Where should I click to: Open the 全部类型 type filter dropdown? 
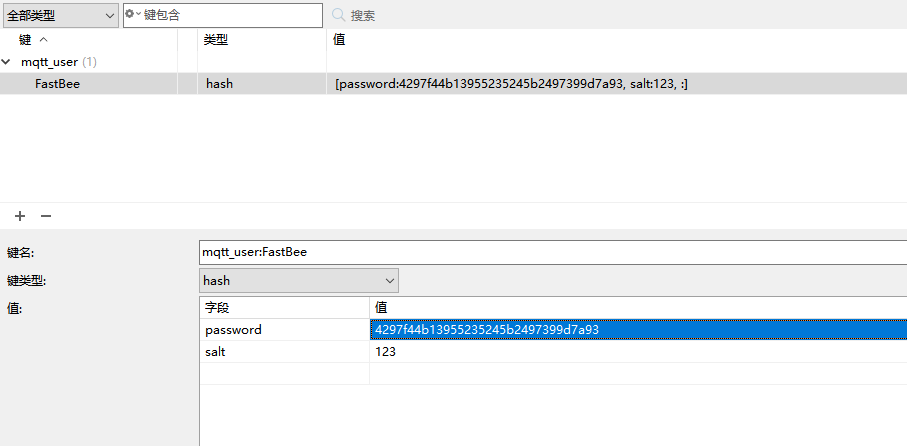61,16
